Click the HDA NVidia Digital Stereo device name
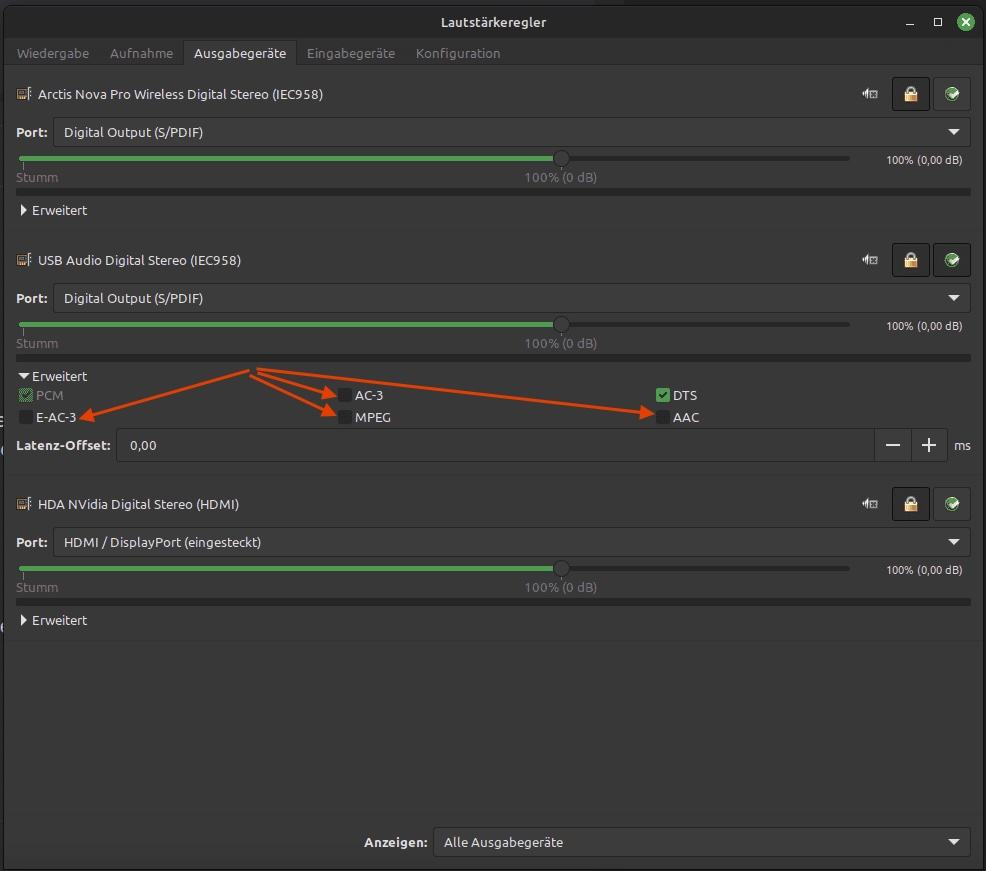Viewport: 986px width, 871px height. pyautogui.click(x=138, y=504)
